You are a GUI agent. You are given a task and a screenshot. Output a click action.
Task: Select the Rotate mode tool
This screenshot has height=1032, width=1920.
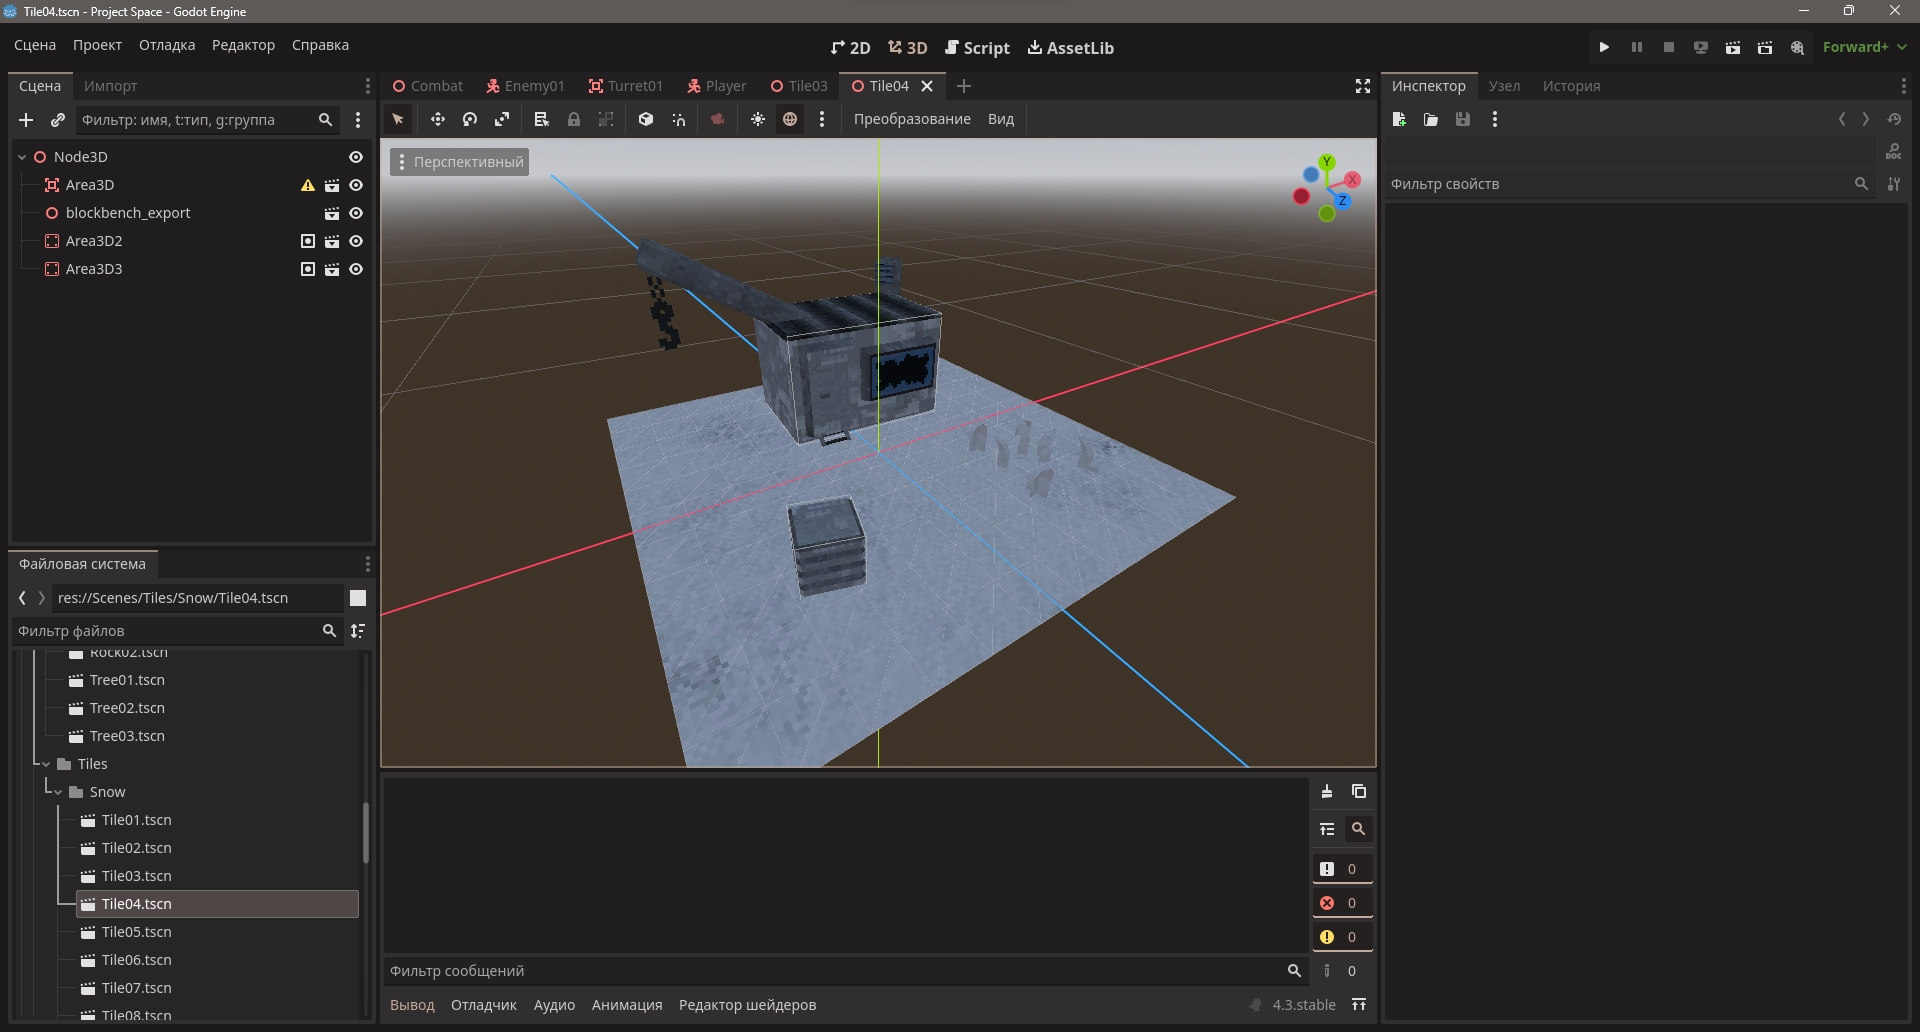click(x=470, y=119)
